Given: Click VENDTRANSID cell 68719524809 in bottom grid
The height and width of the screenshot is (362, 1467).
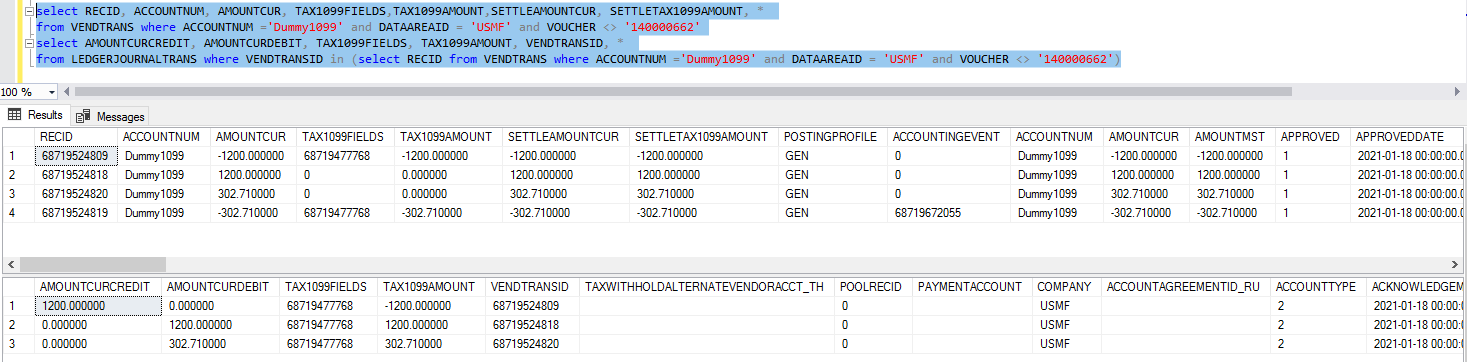Looking at the screenshot, I should (533, 306).
